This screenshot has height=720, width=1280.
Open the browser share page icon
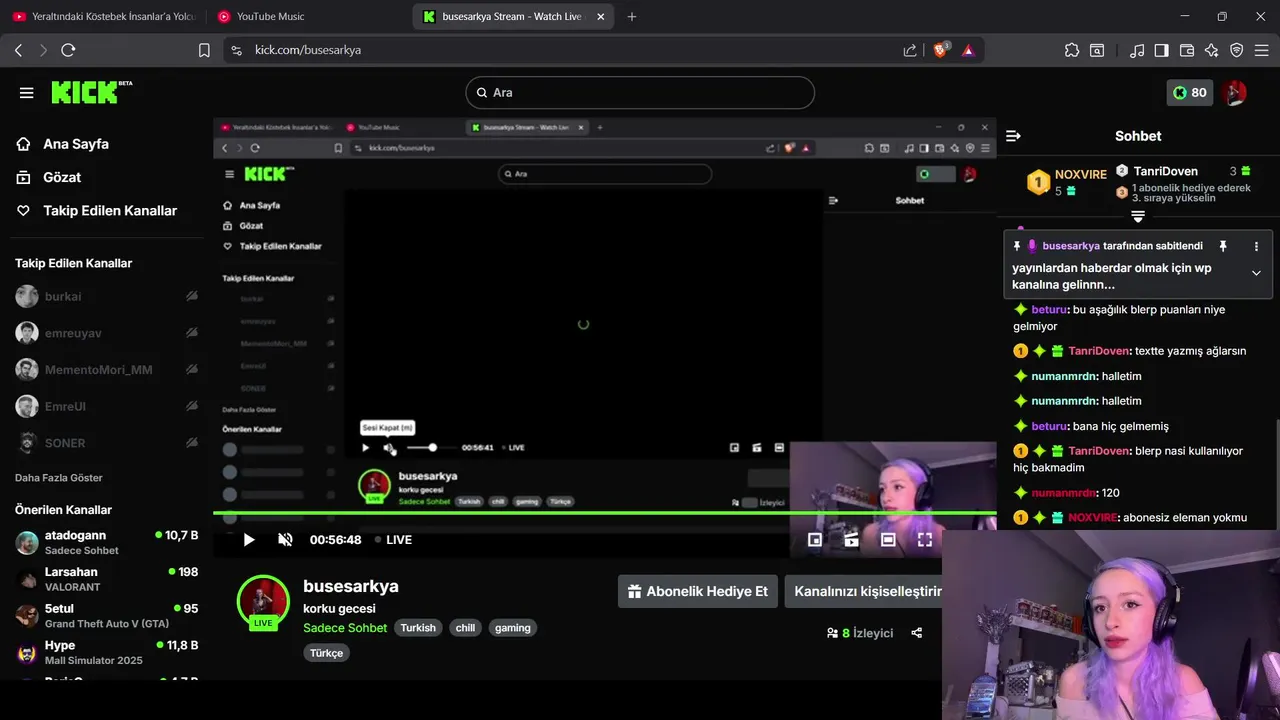[x=909, y=50]
